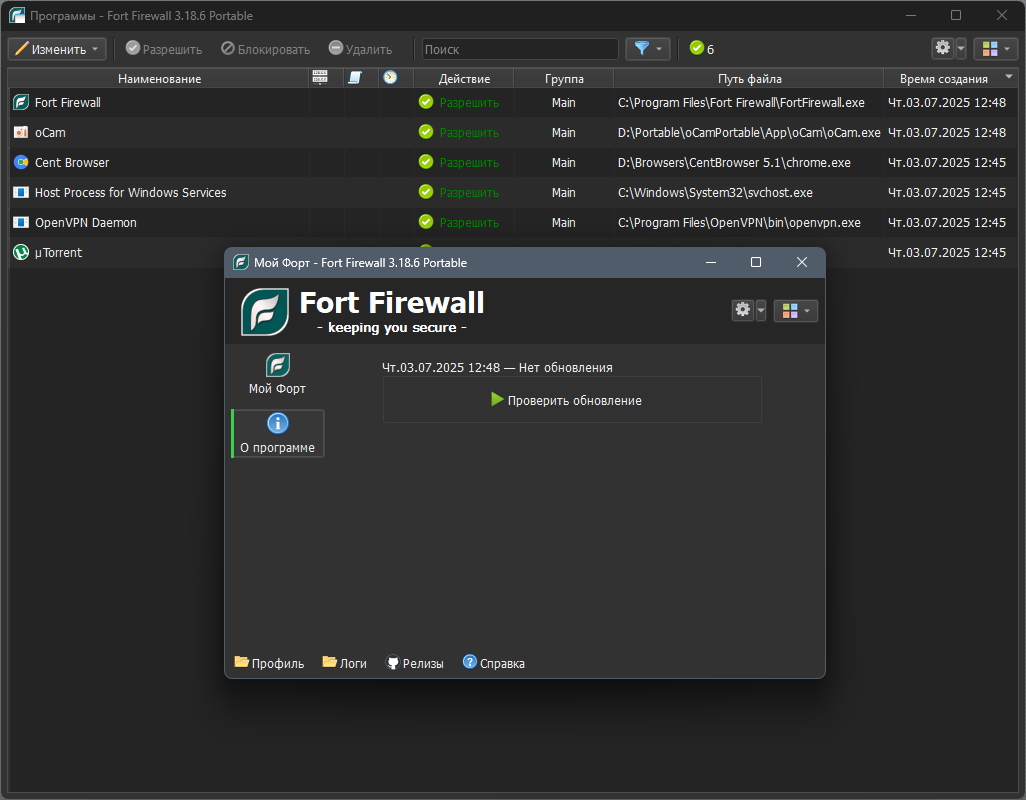Sort by Наименование column header
The height and width of the screenshot is (800, 1026).
[159, 78]
